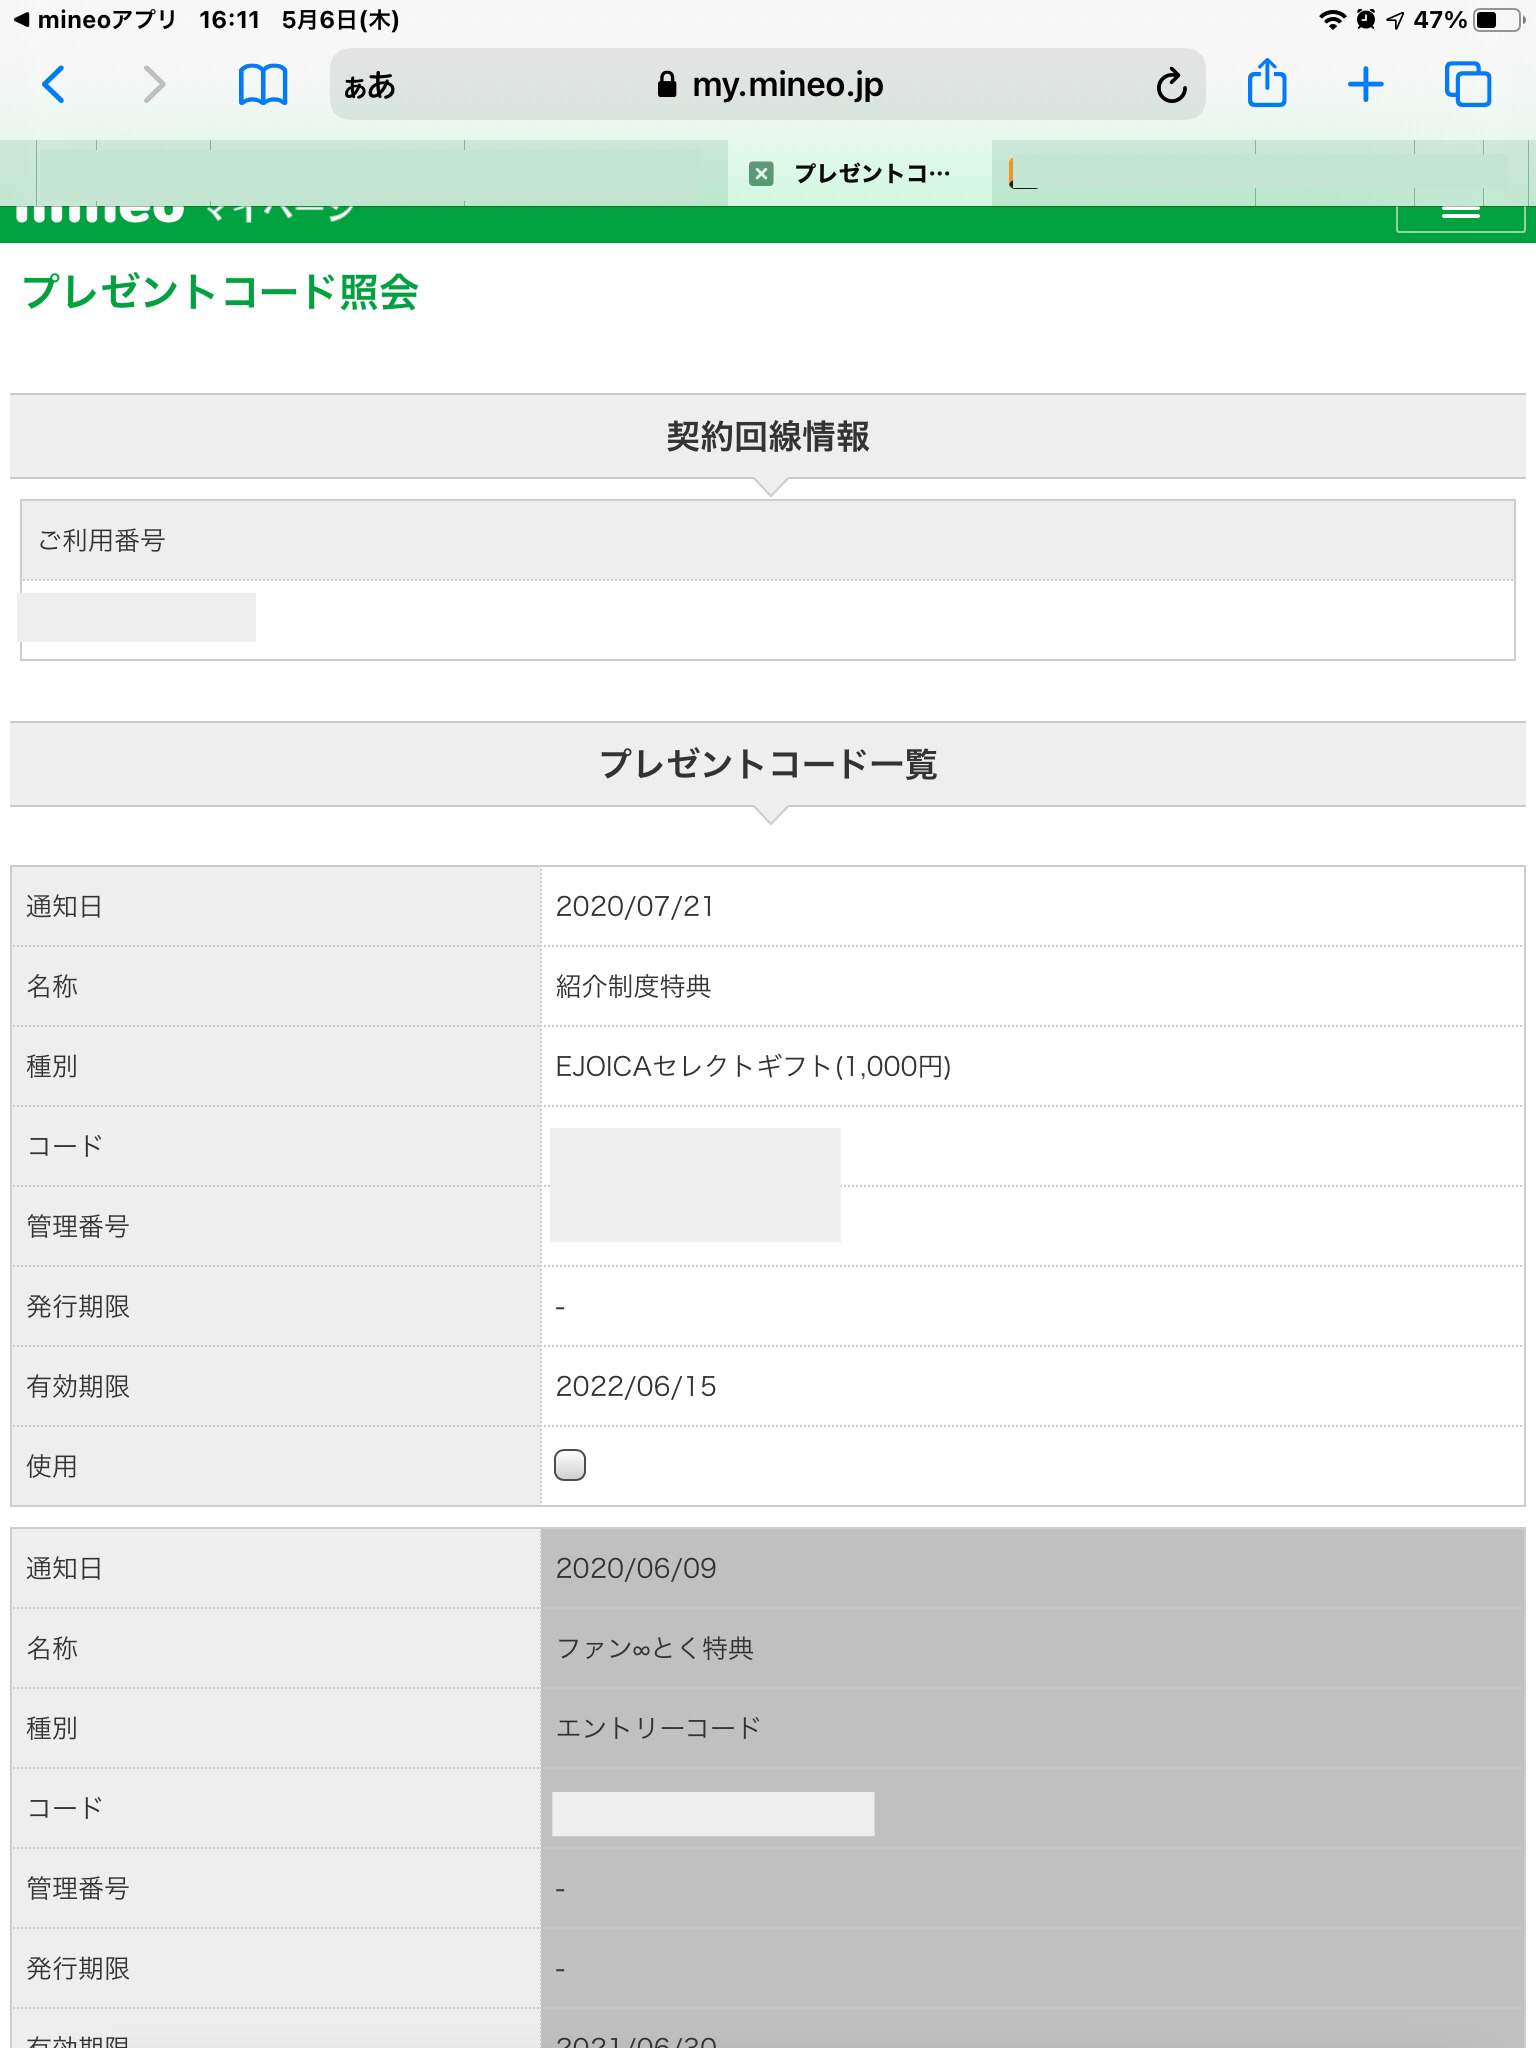Reload the my.mineo.jp page
This screenshot has width=1536, height=2048.
pyautogui.click(x=1171, y=87)
